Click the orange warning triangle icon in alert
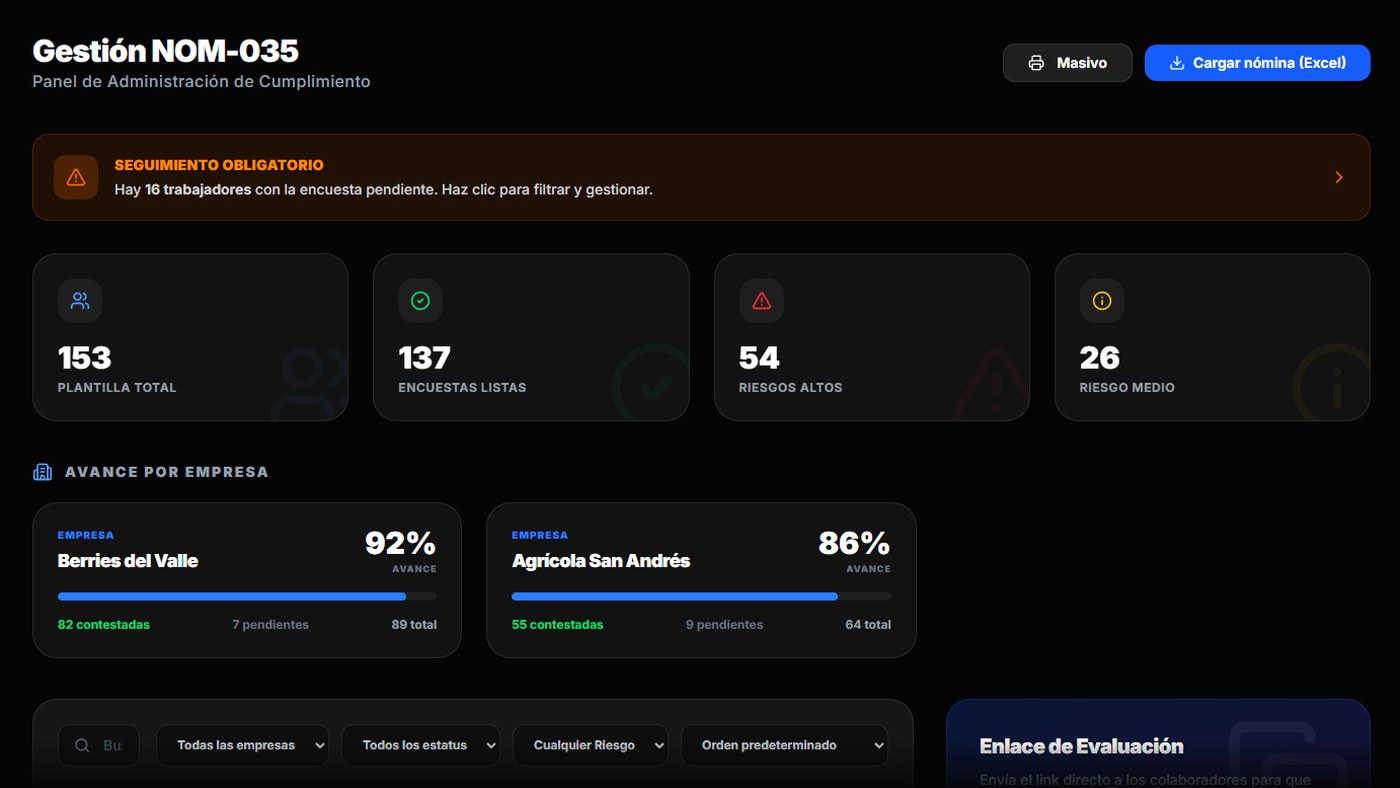This screenshot has height=788, width=1400. tap(76, 177)
